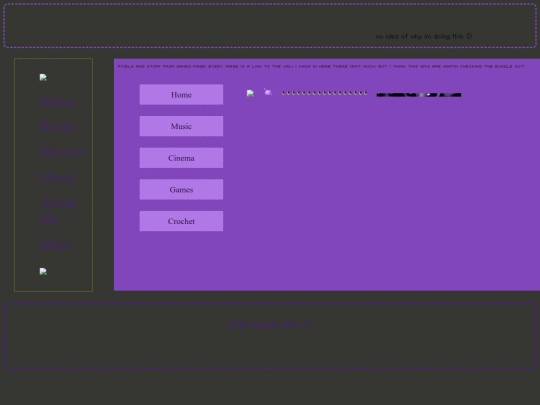Click the broken image below the More link
540x405 pixels.
pos(43,272)
